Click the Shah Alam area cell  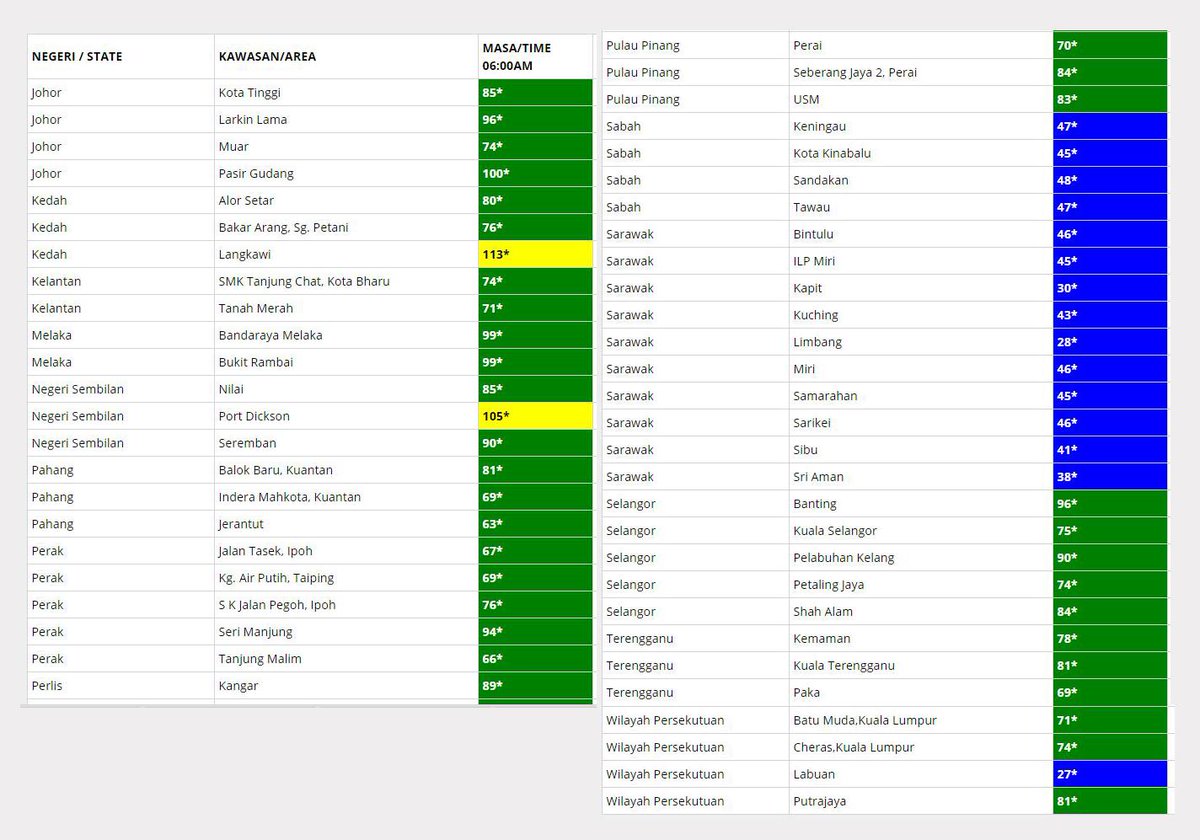921,613
